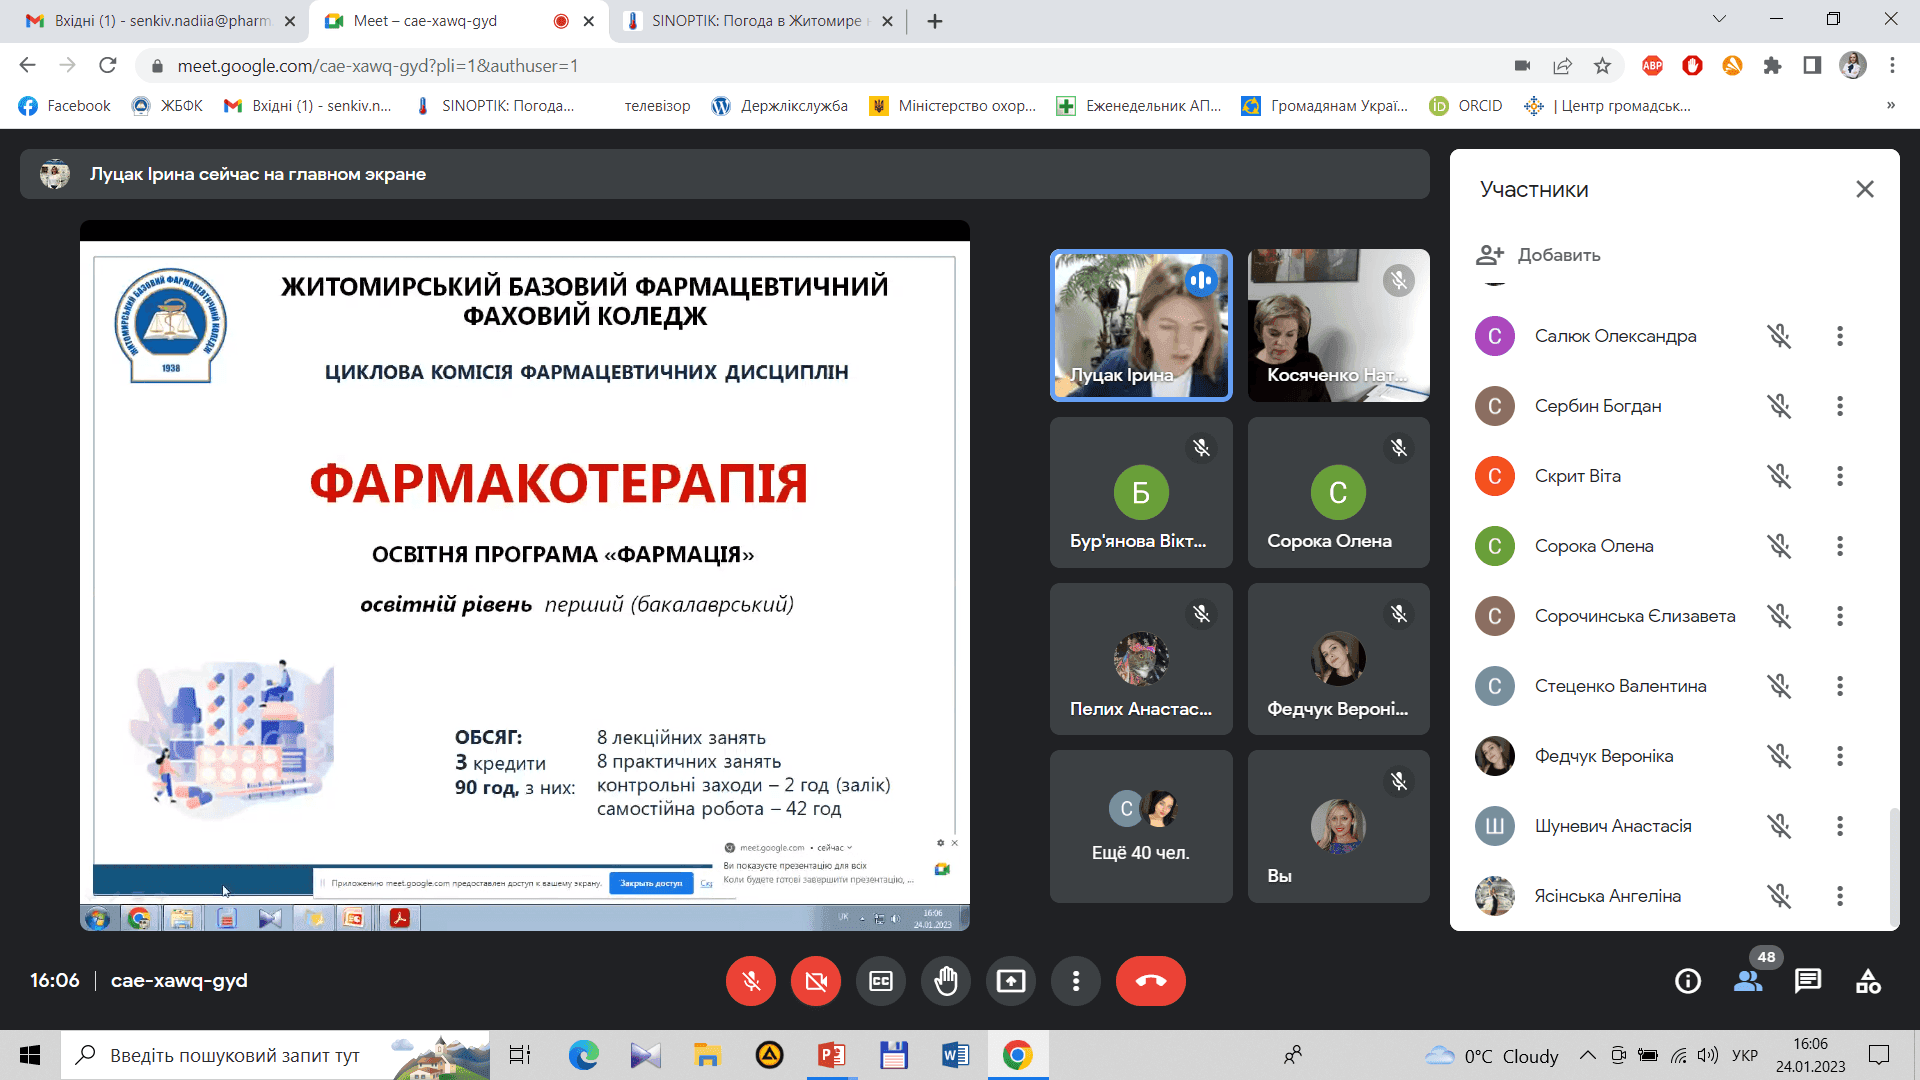Viewport: 1920px width, 1080px height.
Task: Open the AdBlock Plus extension icon
Action: point(1652,66)
